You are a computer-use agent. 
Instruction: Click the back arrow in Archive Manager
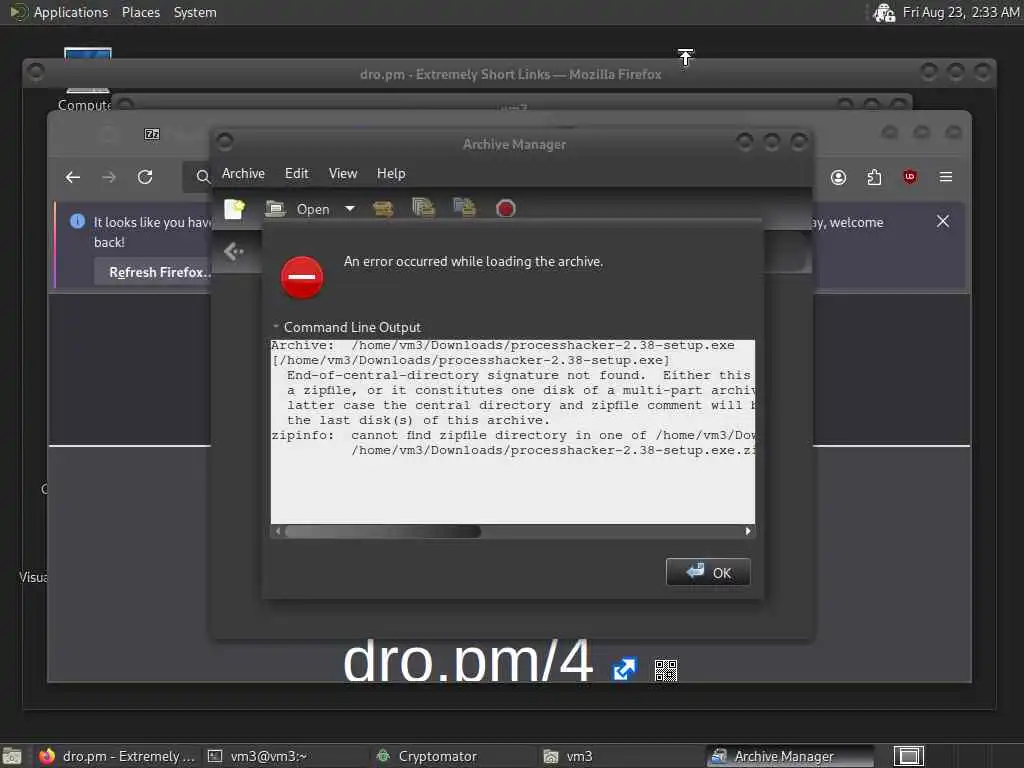point(233,251)
